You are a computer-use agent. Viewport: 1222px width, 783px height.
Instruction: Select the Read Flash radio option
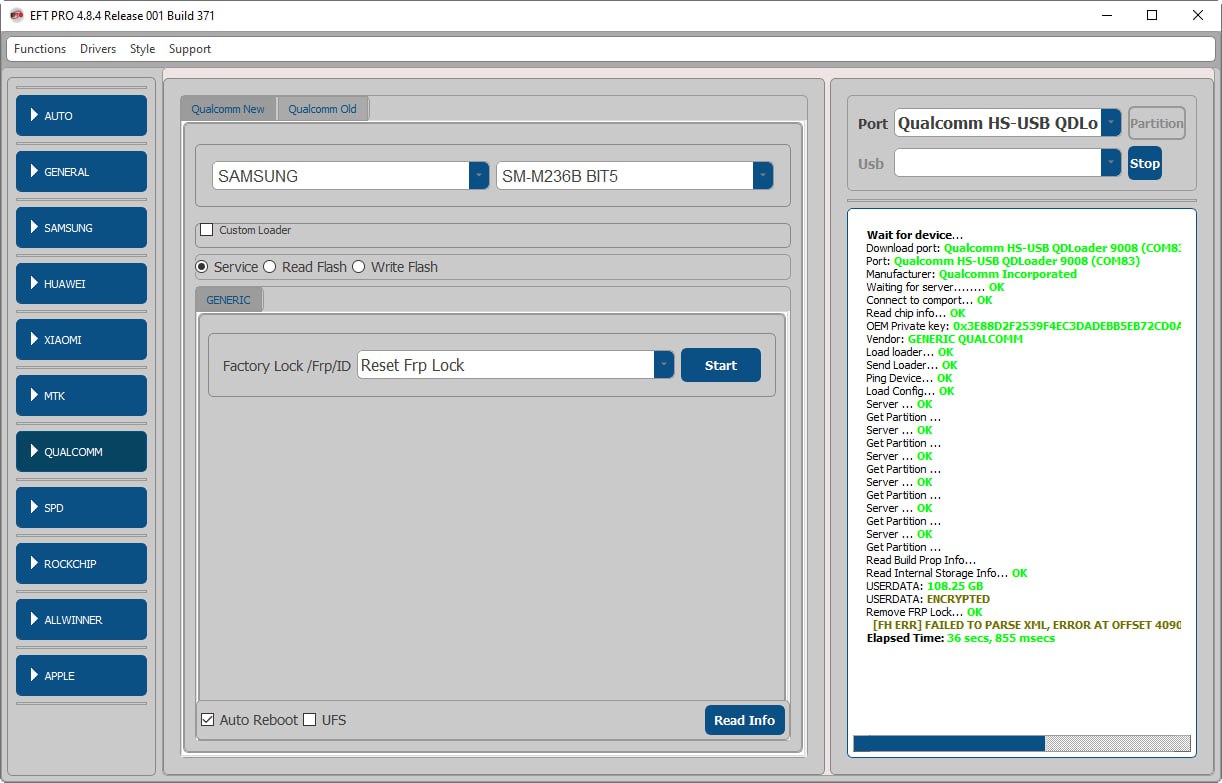[x=270, y=267]
